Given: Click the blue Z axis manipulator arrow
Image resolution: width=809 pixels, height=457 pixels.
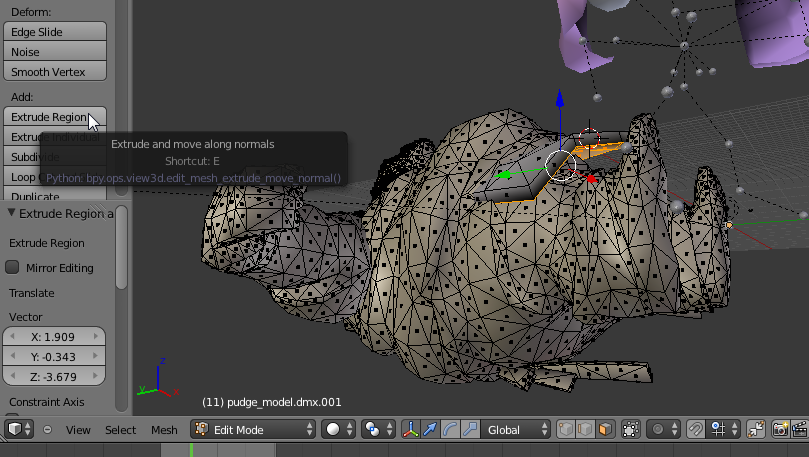Looking at the screenshot, I should [560, 99].
